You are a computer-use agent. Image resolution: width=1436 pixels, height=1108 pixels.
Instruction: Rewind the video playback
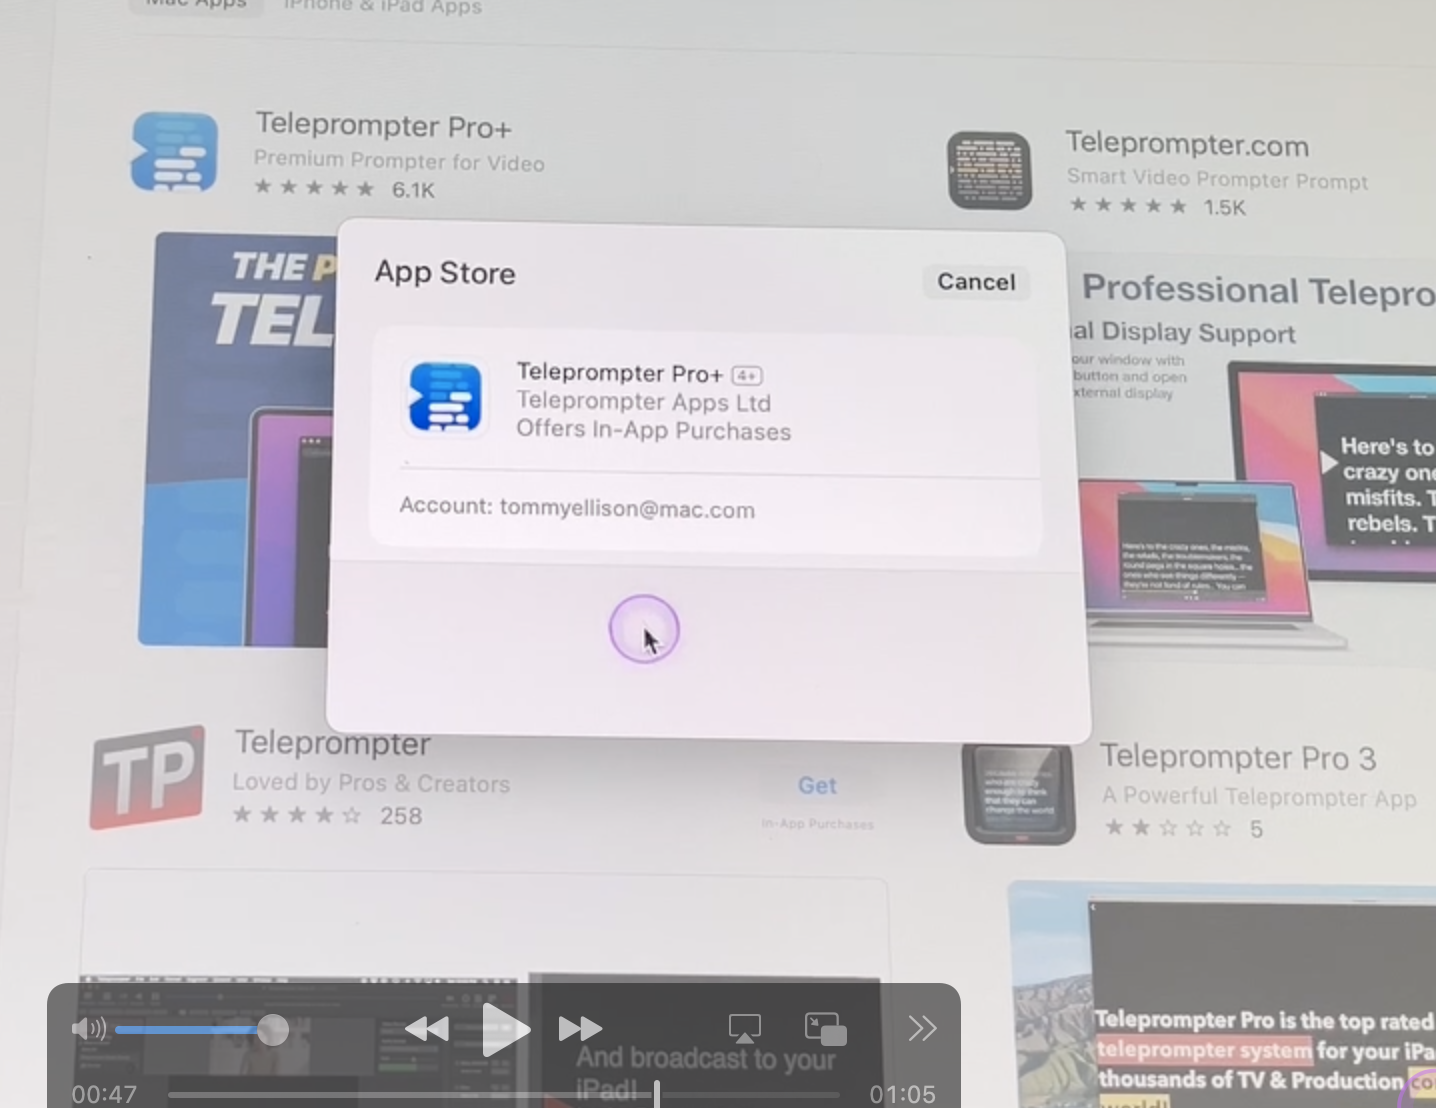click(x=427, y=1028)
